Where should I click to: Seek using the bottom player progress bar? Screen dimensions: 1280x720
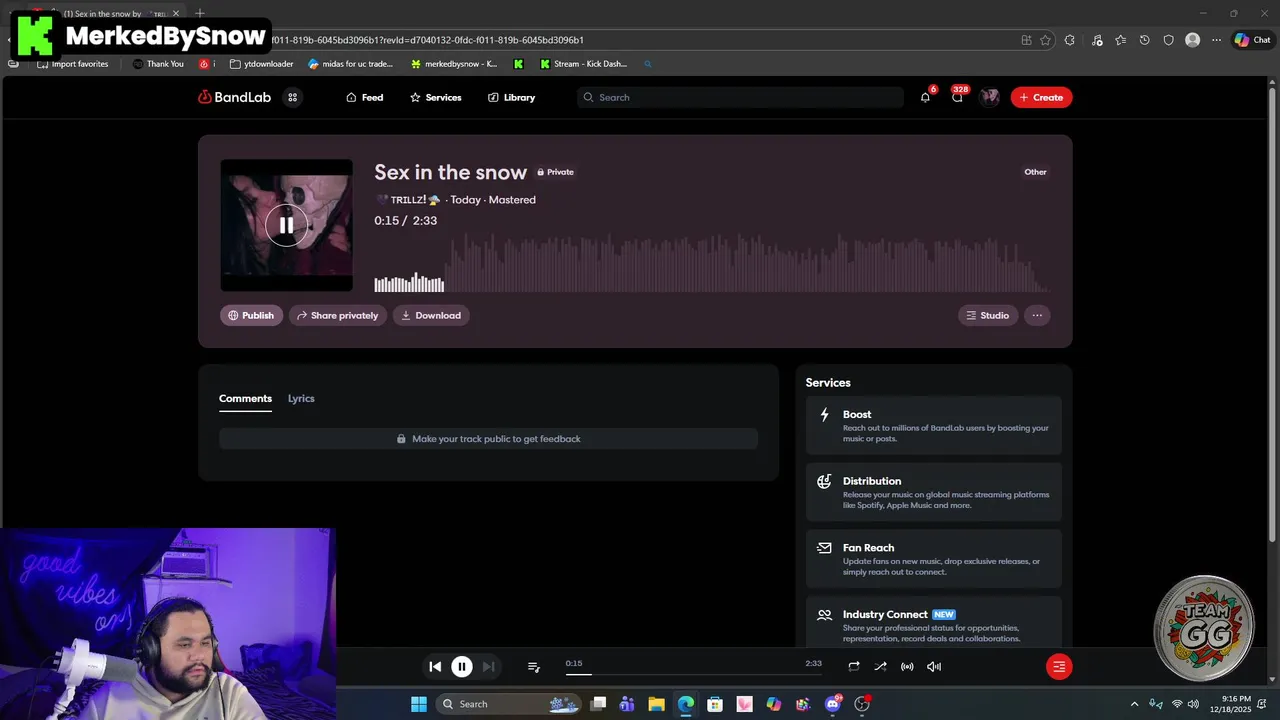tap(693, 673)
